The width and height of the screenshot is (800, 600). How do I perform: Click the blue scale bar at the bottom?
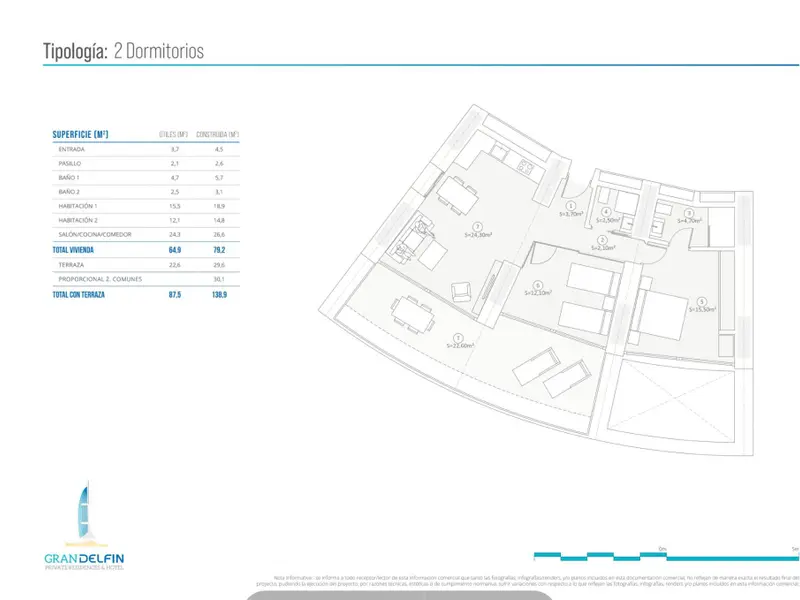click(666, 556)
